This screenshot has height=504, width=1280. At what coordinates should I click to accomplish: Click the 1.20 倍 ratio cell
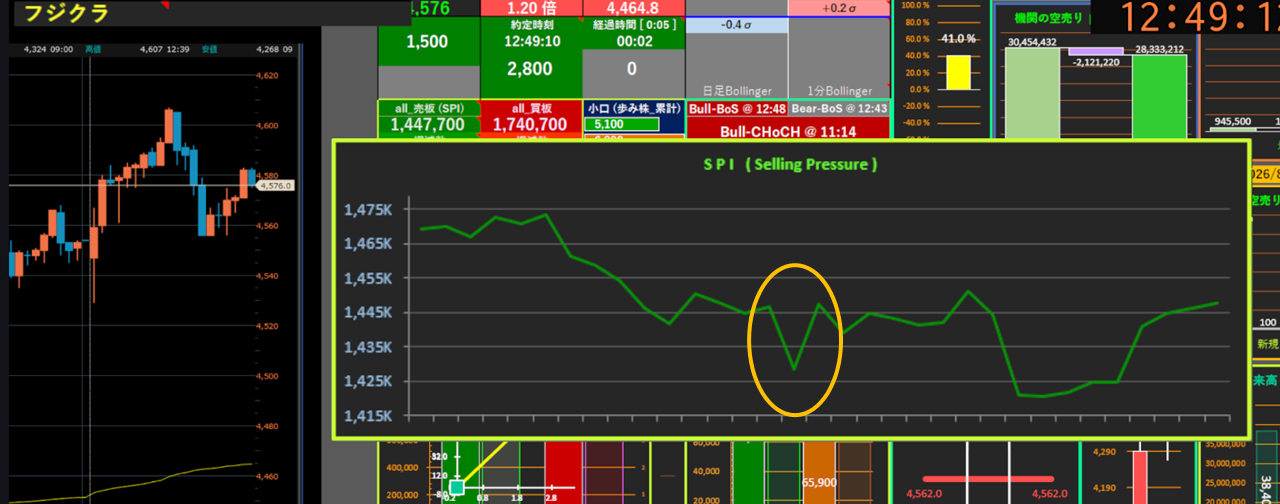(x=531, y=8)
